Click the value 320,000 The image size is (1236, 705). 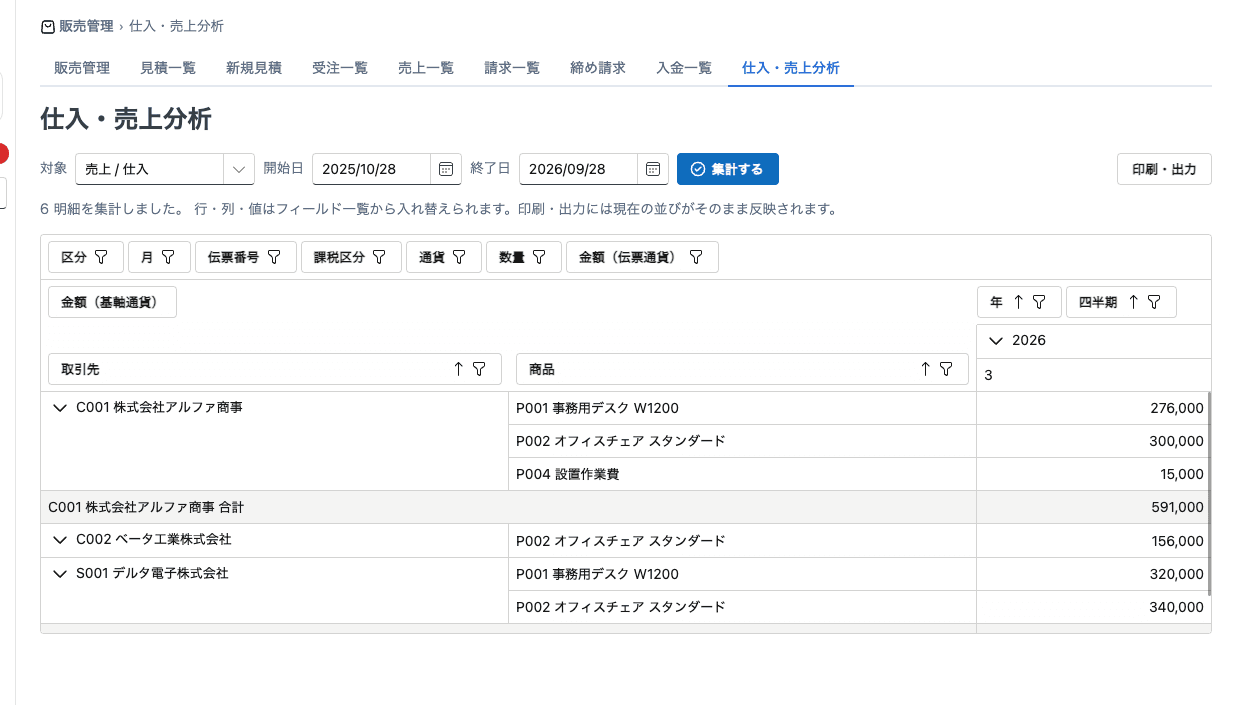coord(1177,574)
